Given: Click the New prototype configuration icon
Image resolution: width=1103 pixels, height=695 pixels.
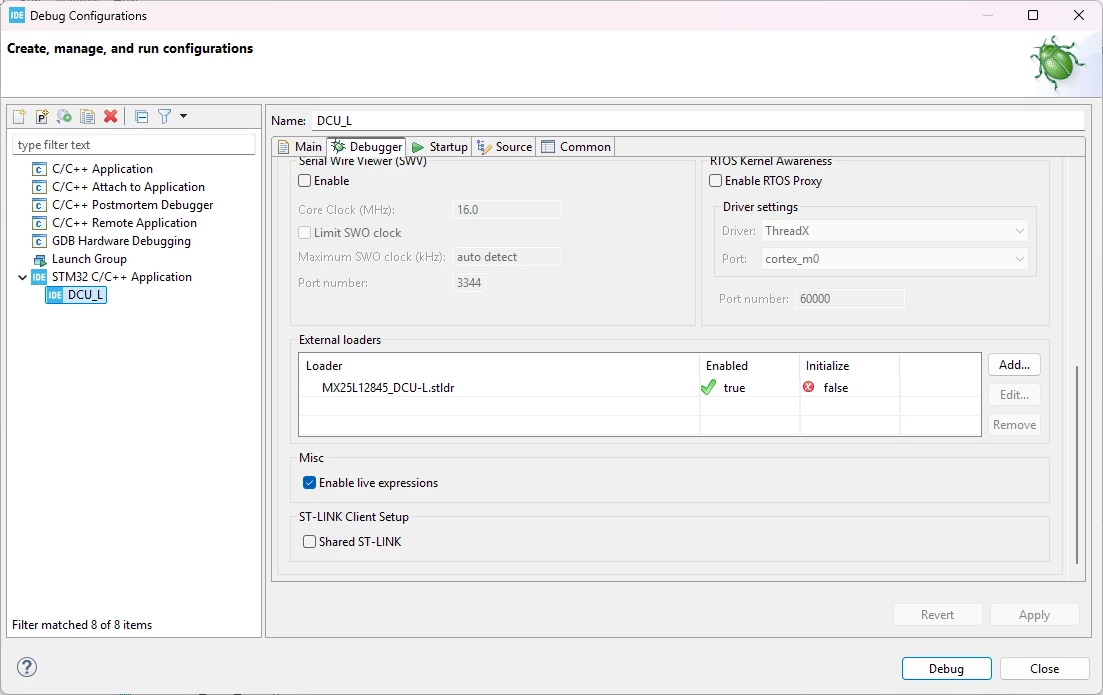Looking at the screenshot, I should click(42, 117).
